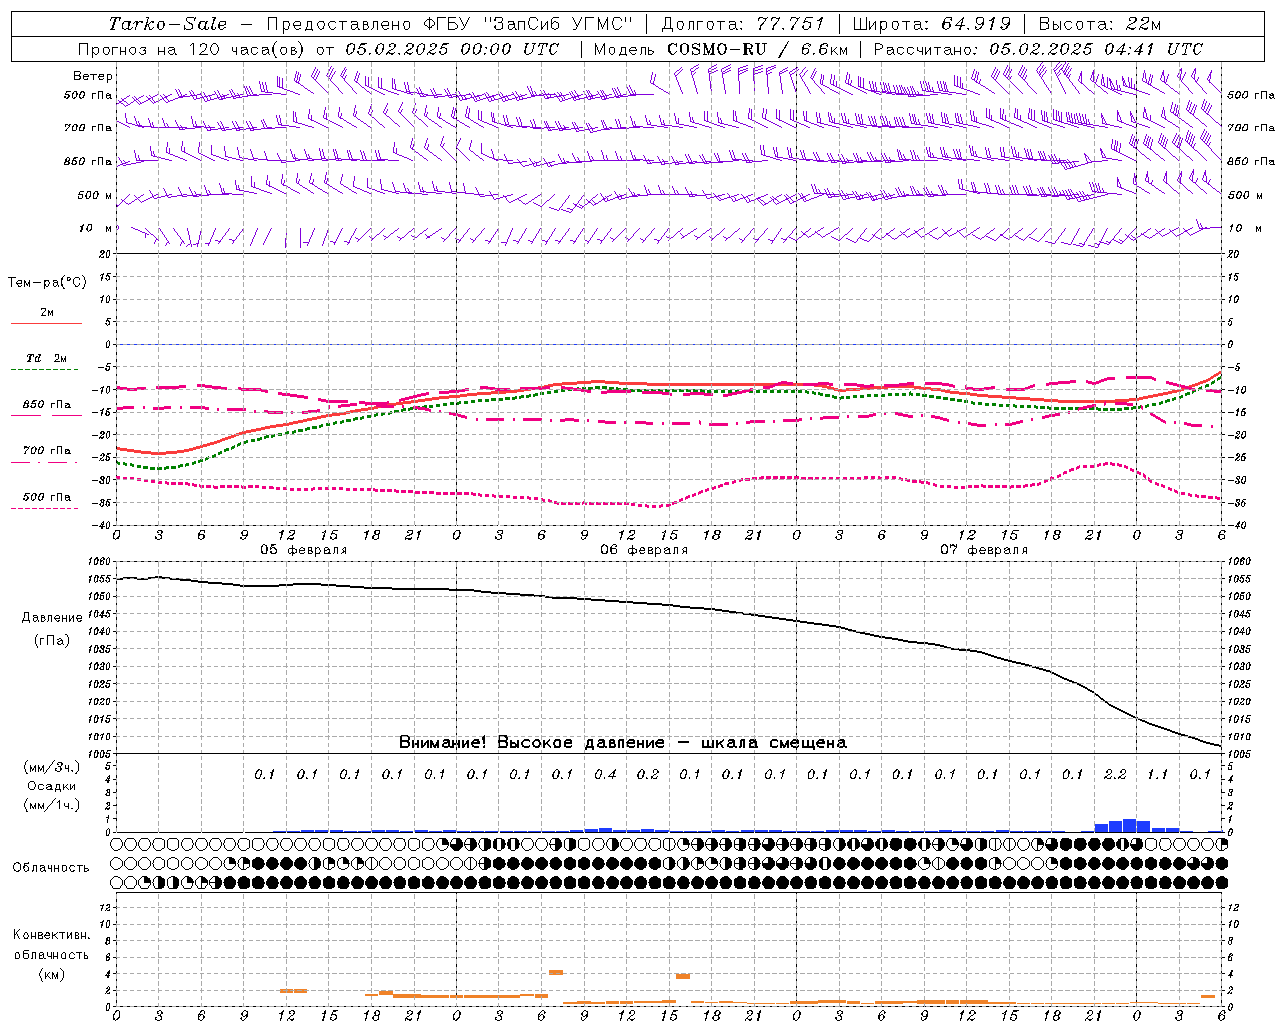1280x1024 pixels.
Task: Click the 2.2 three-hour precipitation value
Action: point(1115,774)
